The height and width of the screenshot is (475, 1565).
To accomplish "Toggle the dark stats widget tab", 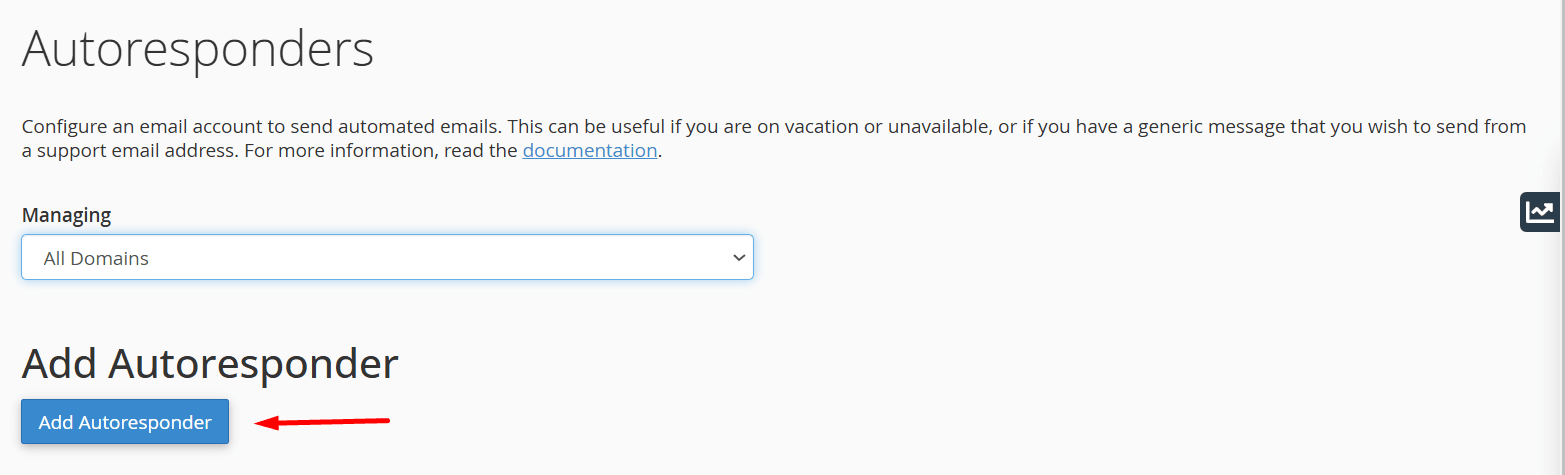I will click(x=1541, y=212).
